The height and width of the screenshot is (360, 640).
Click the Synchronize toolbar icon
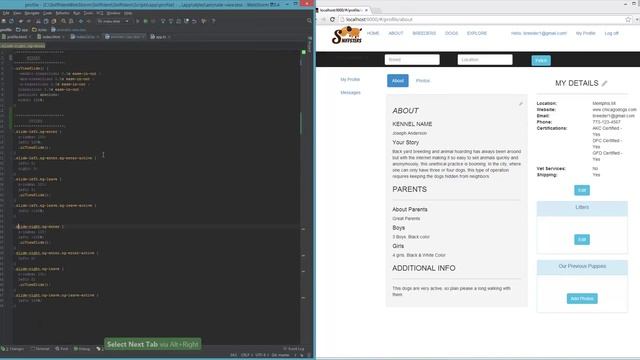tap(11, 21)
